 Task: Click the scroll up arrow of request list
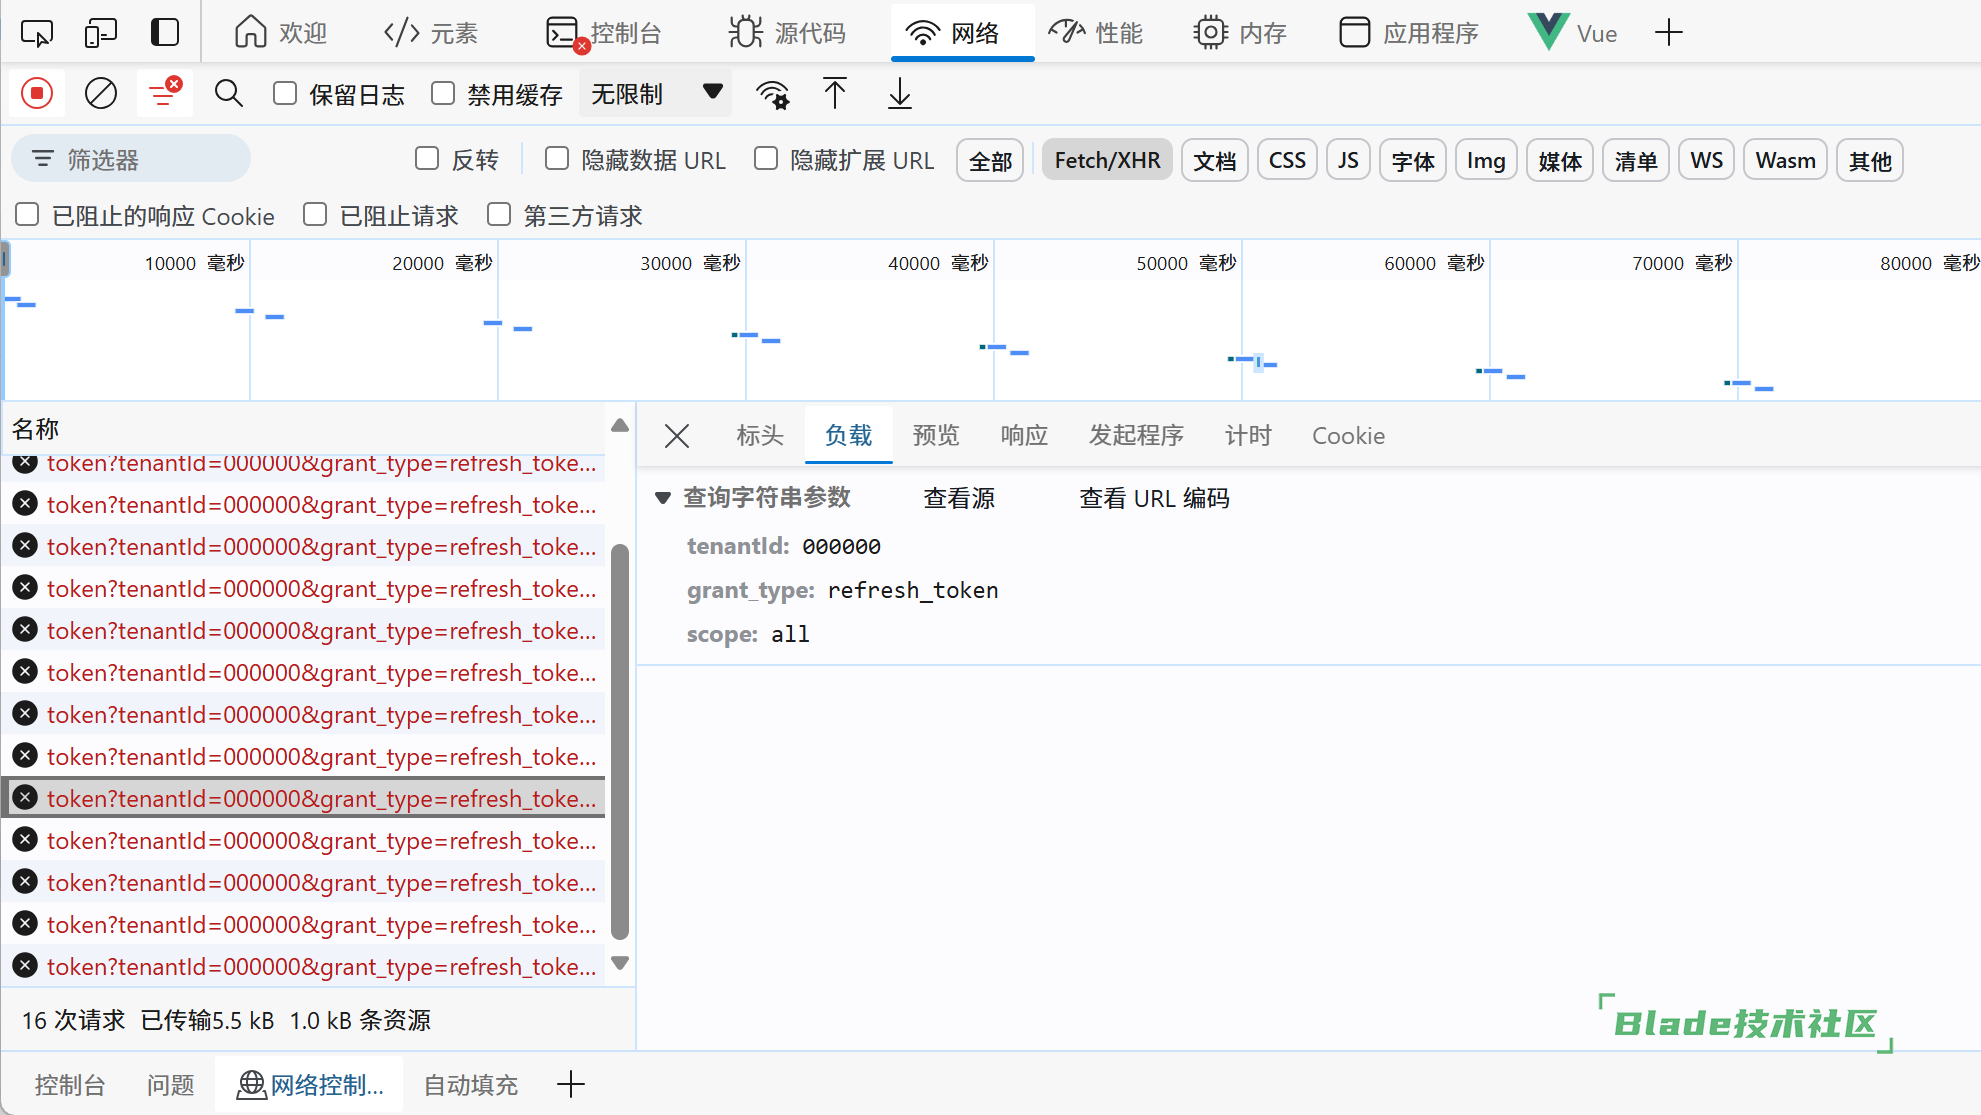tap(620, 425)
